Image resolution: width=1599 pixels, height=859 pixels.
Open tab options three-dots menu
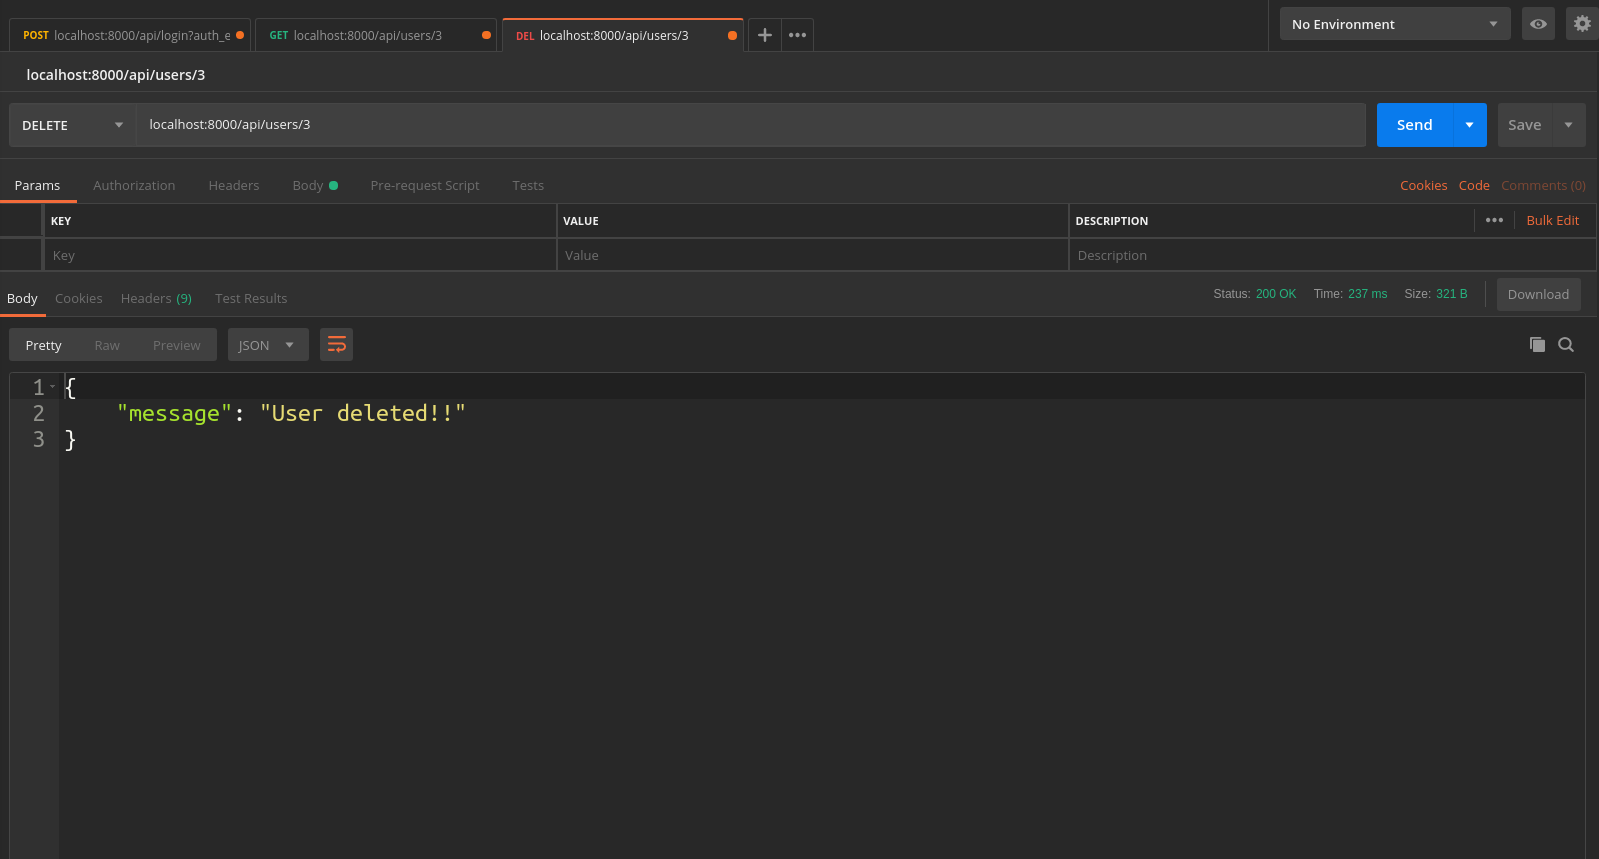[797, 35]
